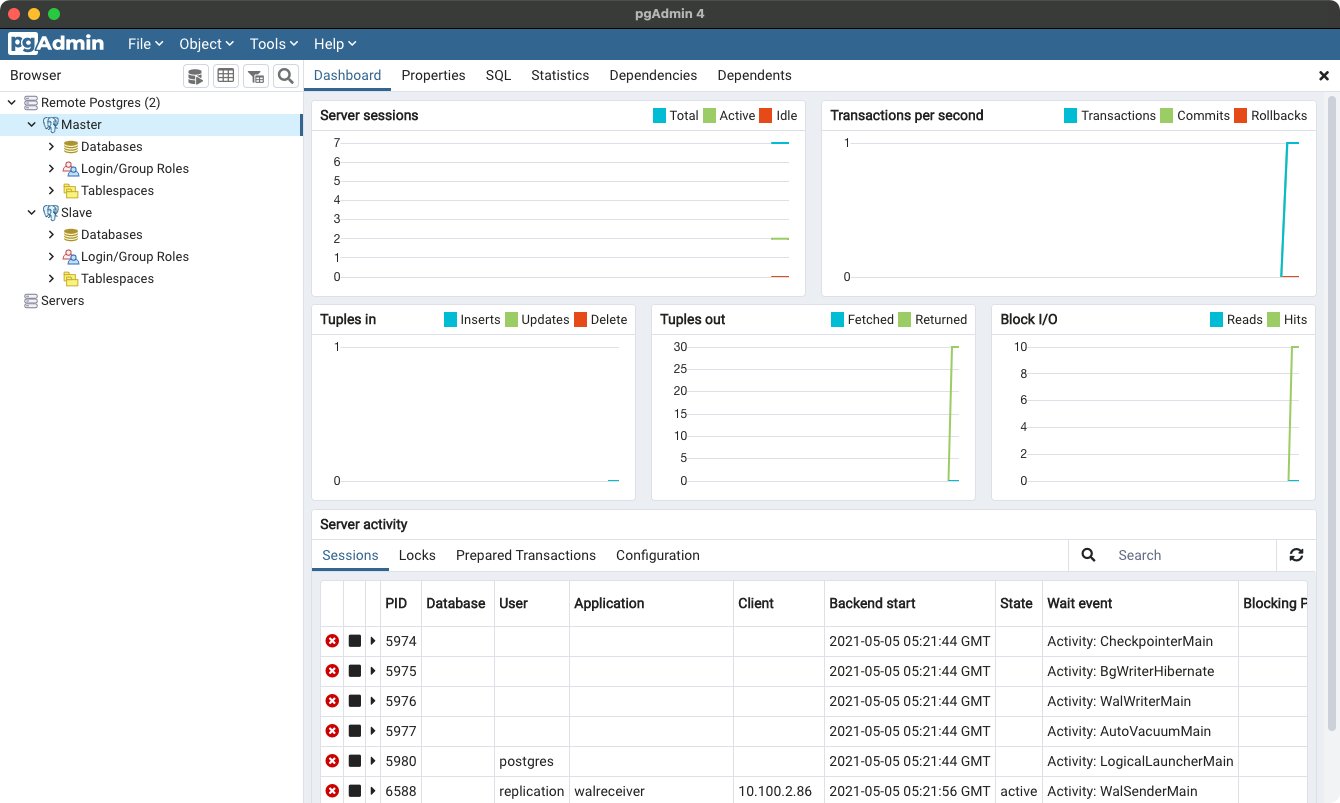Open the File menu
Image resolution: width=1340 pixels, height=803 pixels.
click(145, 44)
